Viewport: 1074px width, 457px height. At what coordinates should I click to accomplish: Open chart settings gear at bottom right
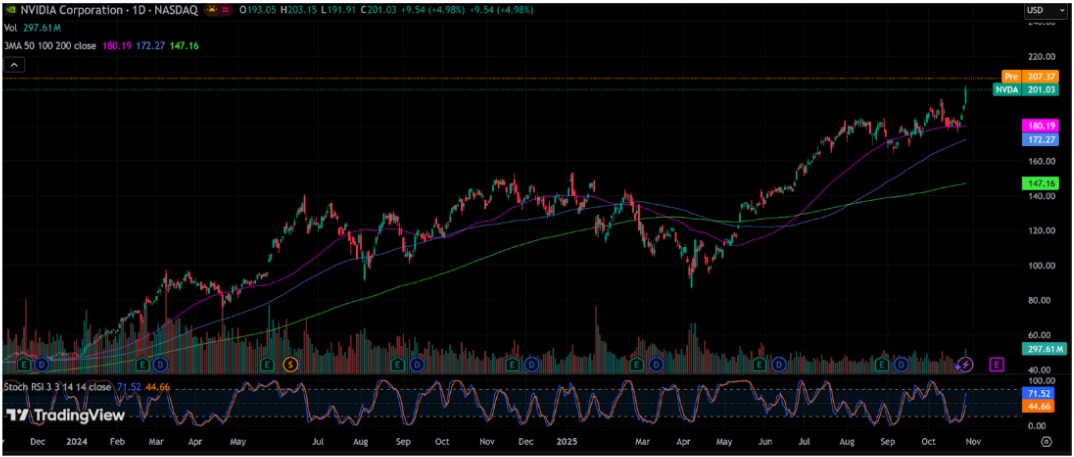tap(1045, 440)
